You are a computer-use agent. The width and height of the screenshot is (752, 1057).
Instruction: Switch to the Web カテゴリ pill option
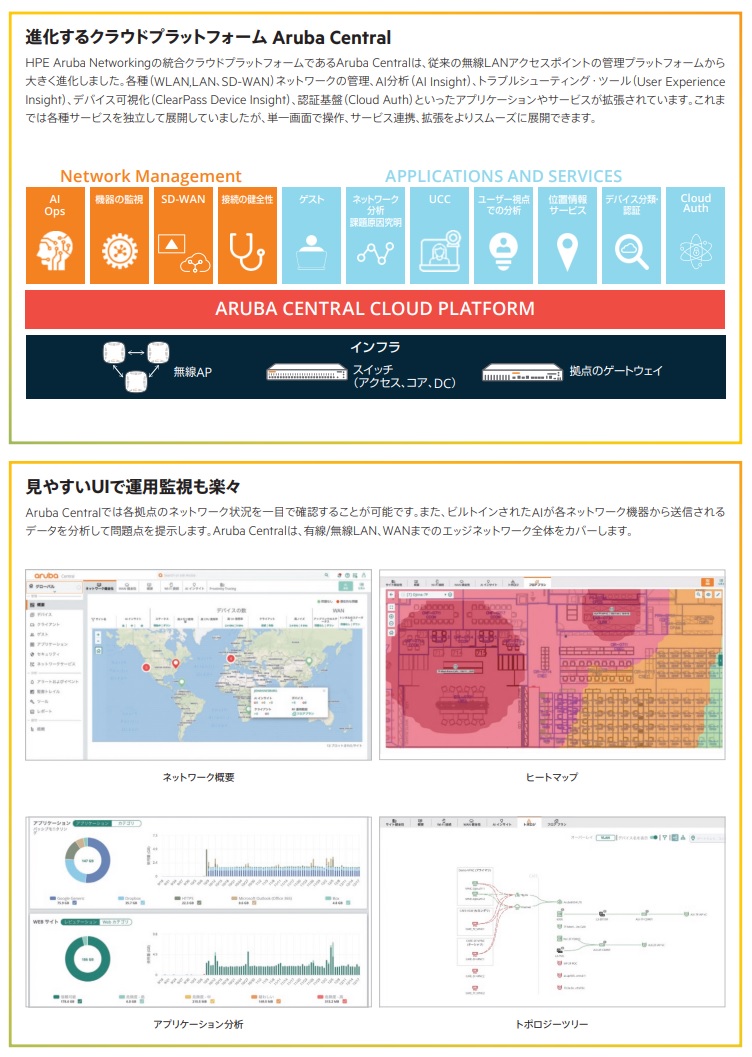pos(115,922)
